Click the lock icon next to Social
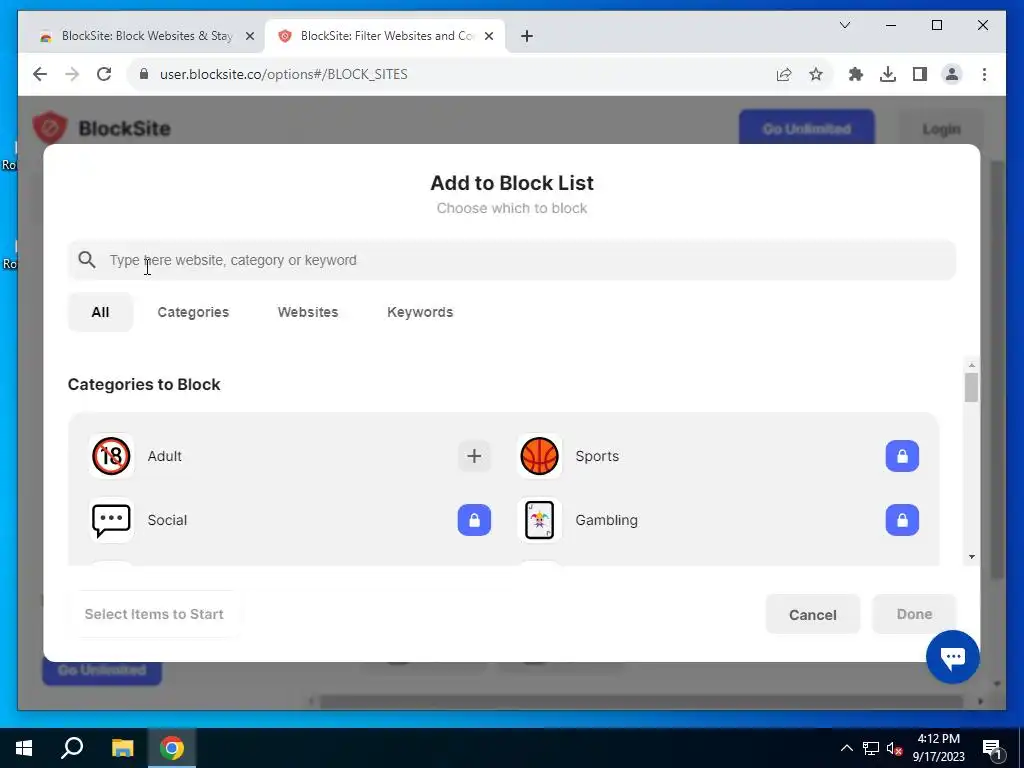 click(474, 520)
